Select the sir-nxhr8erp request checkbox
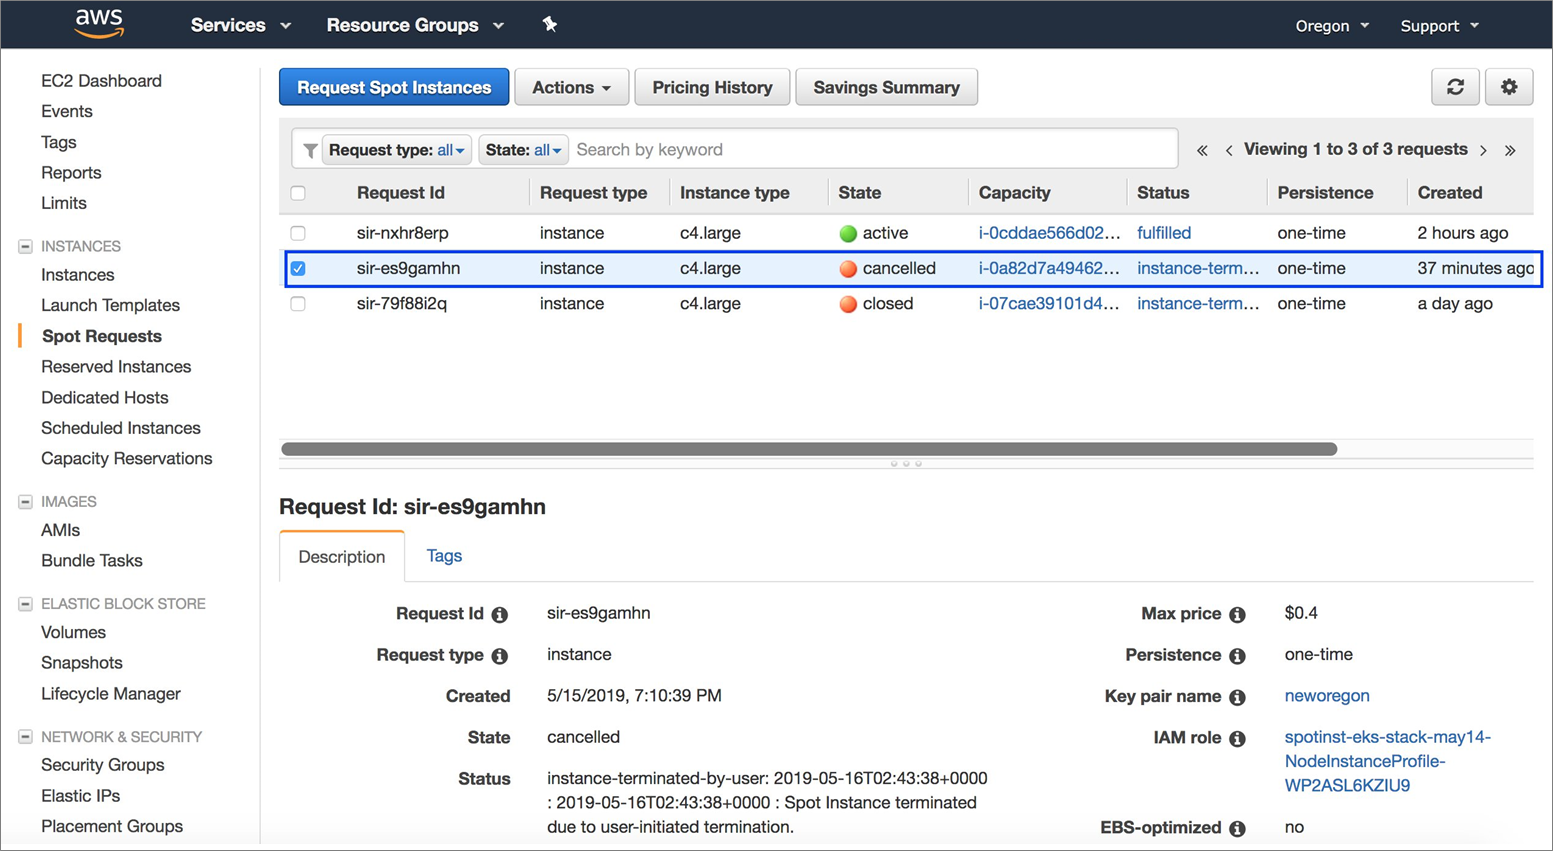The image size is (1553, 851). 298,233
